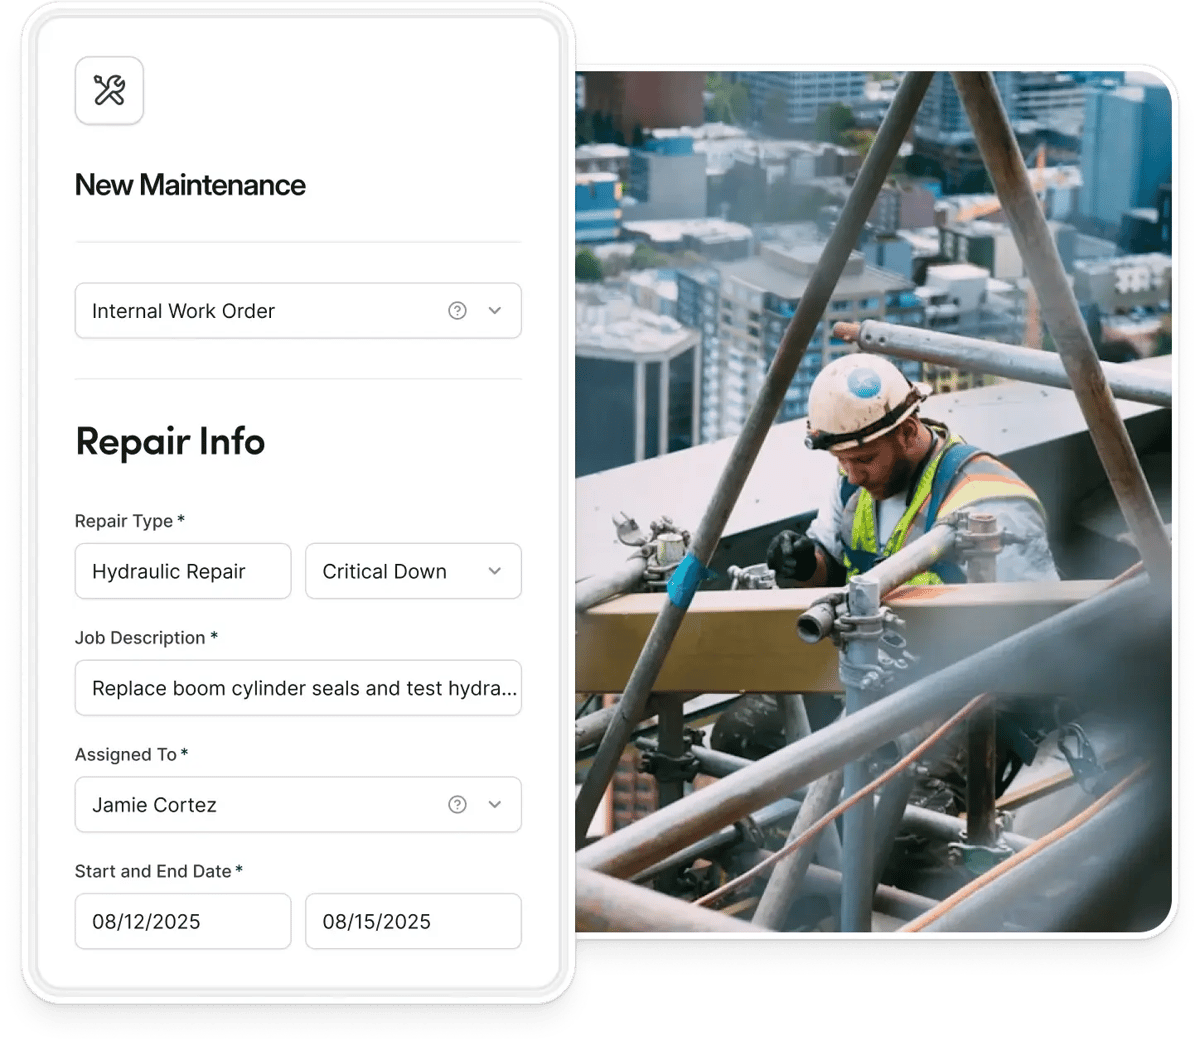Click the Assigned To label
This screenshot has height=1045, width=1200.
click(131, 755)
